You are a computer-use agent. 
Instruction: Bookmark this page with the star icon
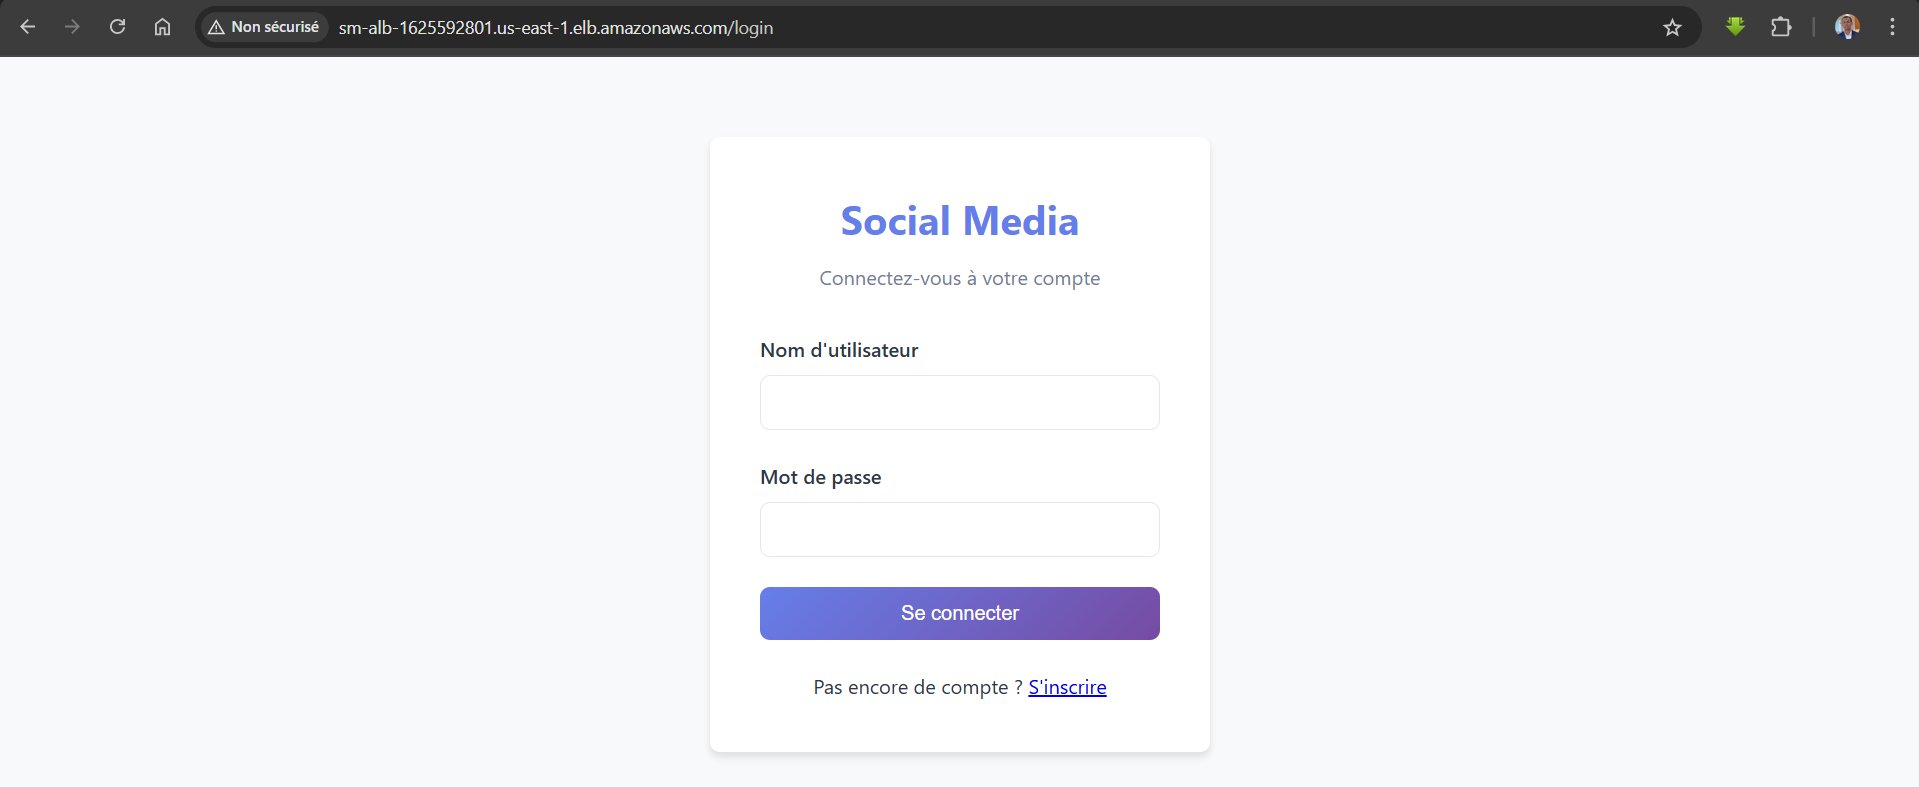[x=1672, y=27]
